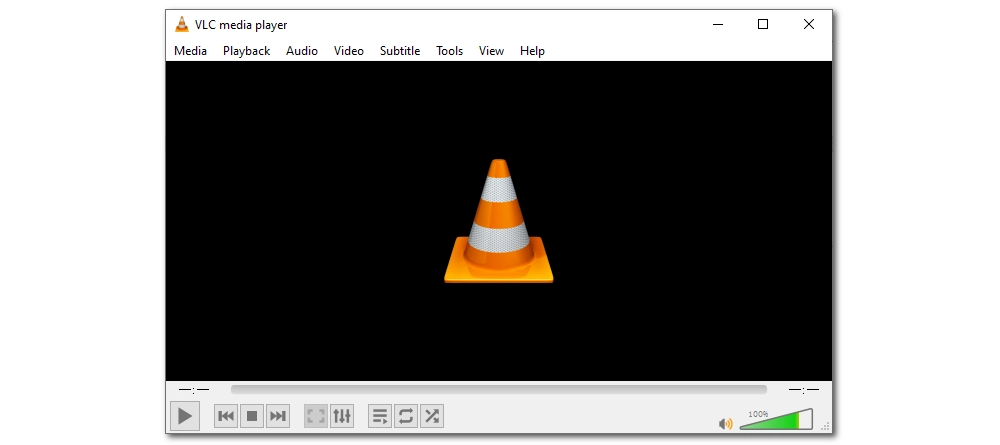Screen dimensions: 1000x445
Task: Click the VLC cone title bar icon
Action: pos(182,25)
